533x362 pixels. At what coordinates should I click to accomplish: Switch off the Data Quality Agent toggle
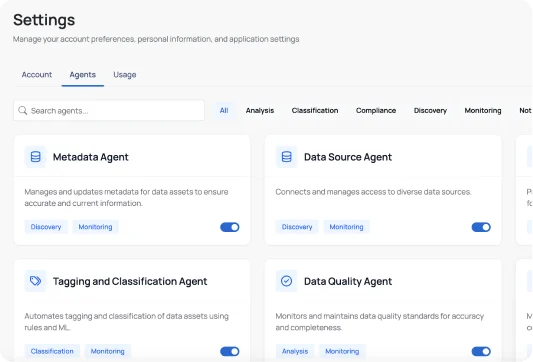click(x=481, y=351)
